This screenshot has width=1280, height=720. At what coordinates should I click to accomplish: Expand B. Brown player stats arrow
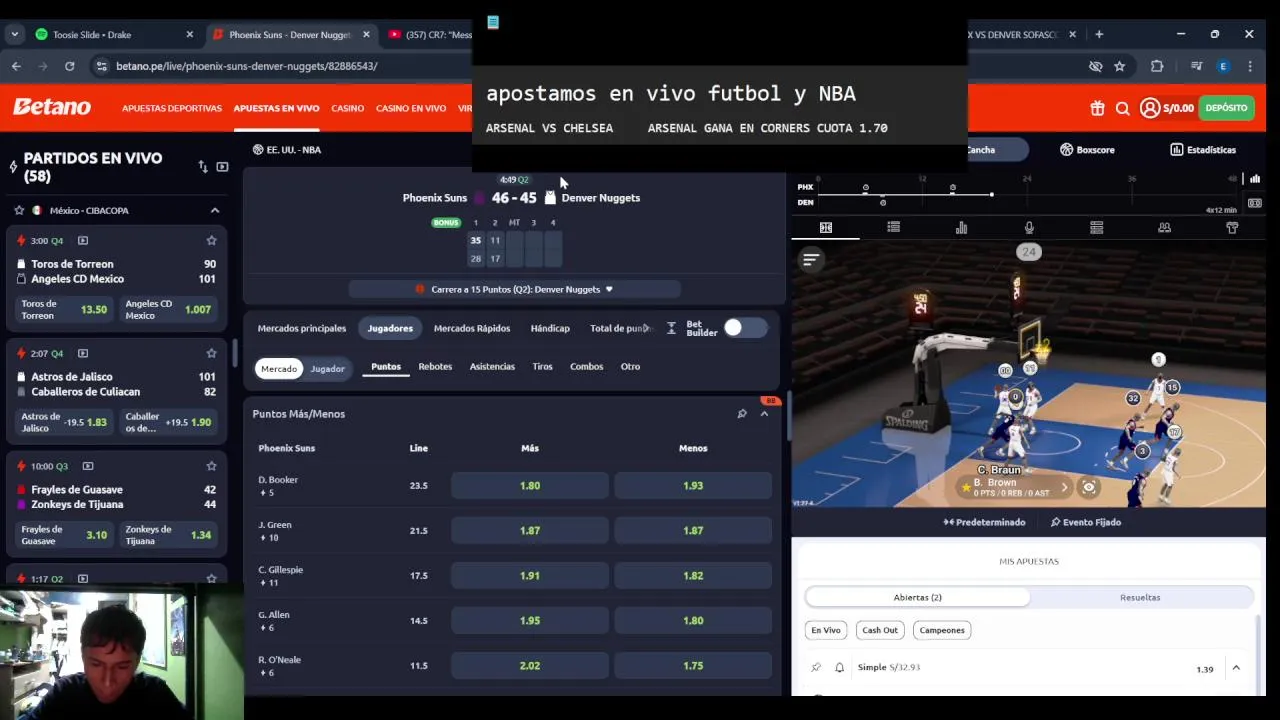pos(1064,488)
